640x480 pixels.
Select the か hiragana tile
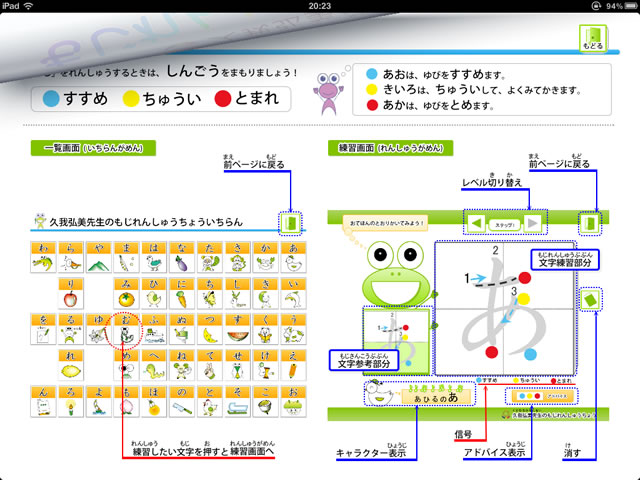[265, 257]
